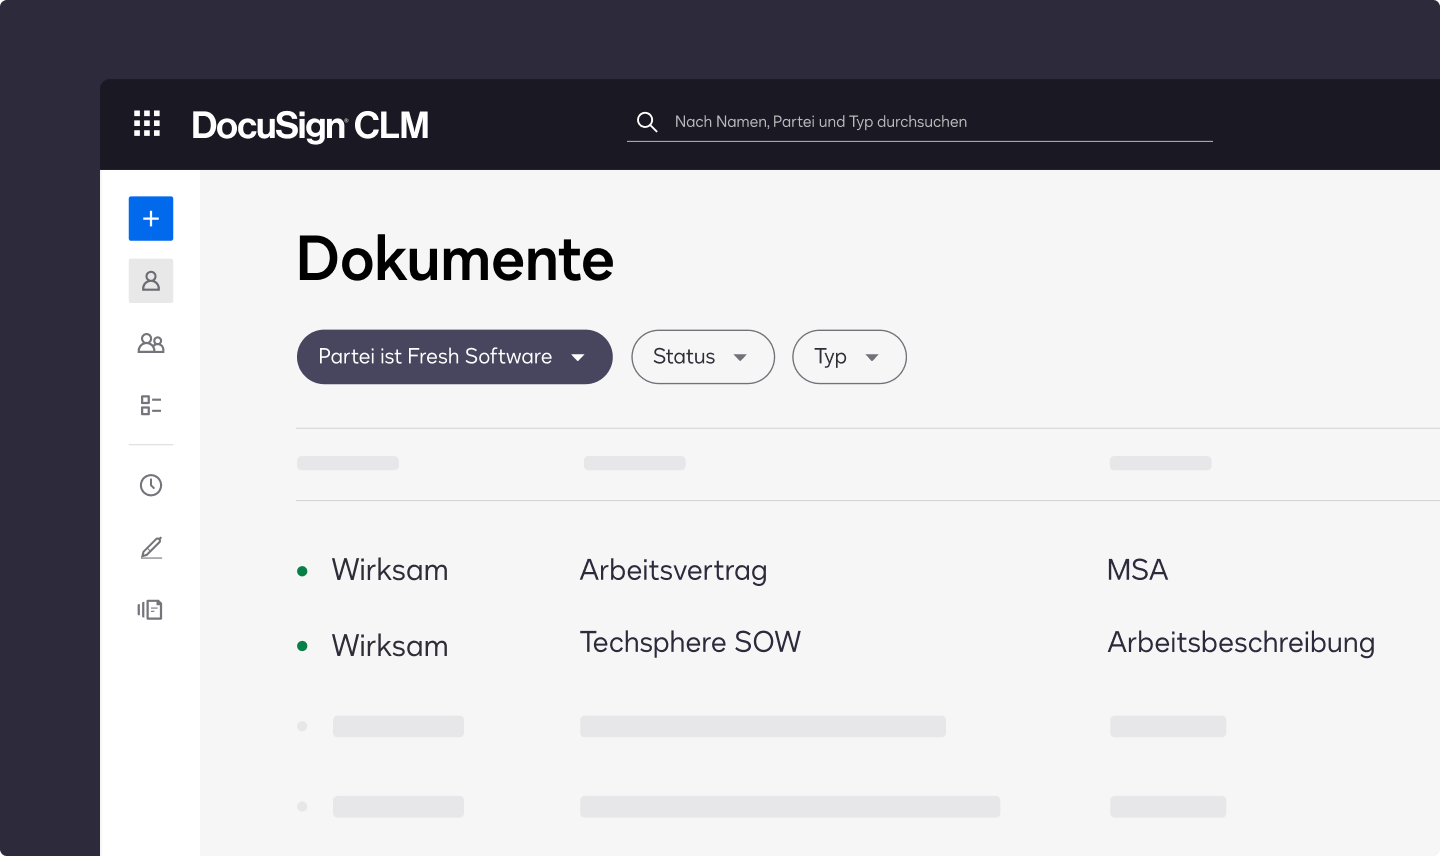Click the blue plus create button
This screenshot has height=856, width=1440.
pos(151,219)
